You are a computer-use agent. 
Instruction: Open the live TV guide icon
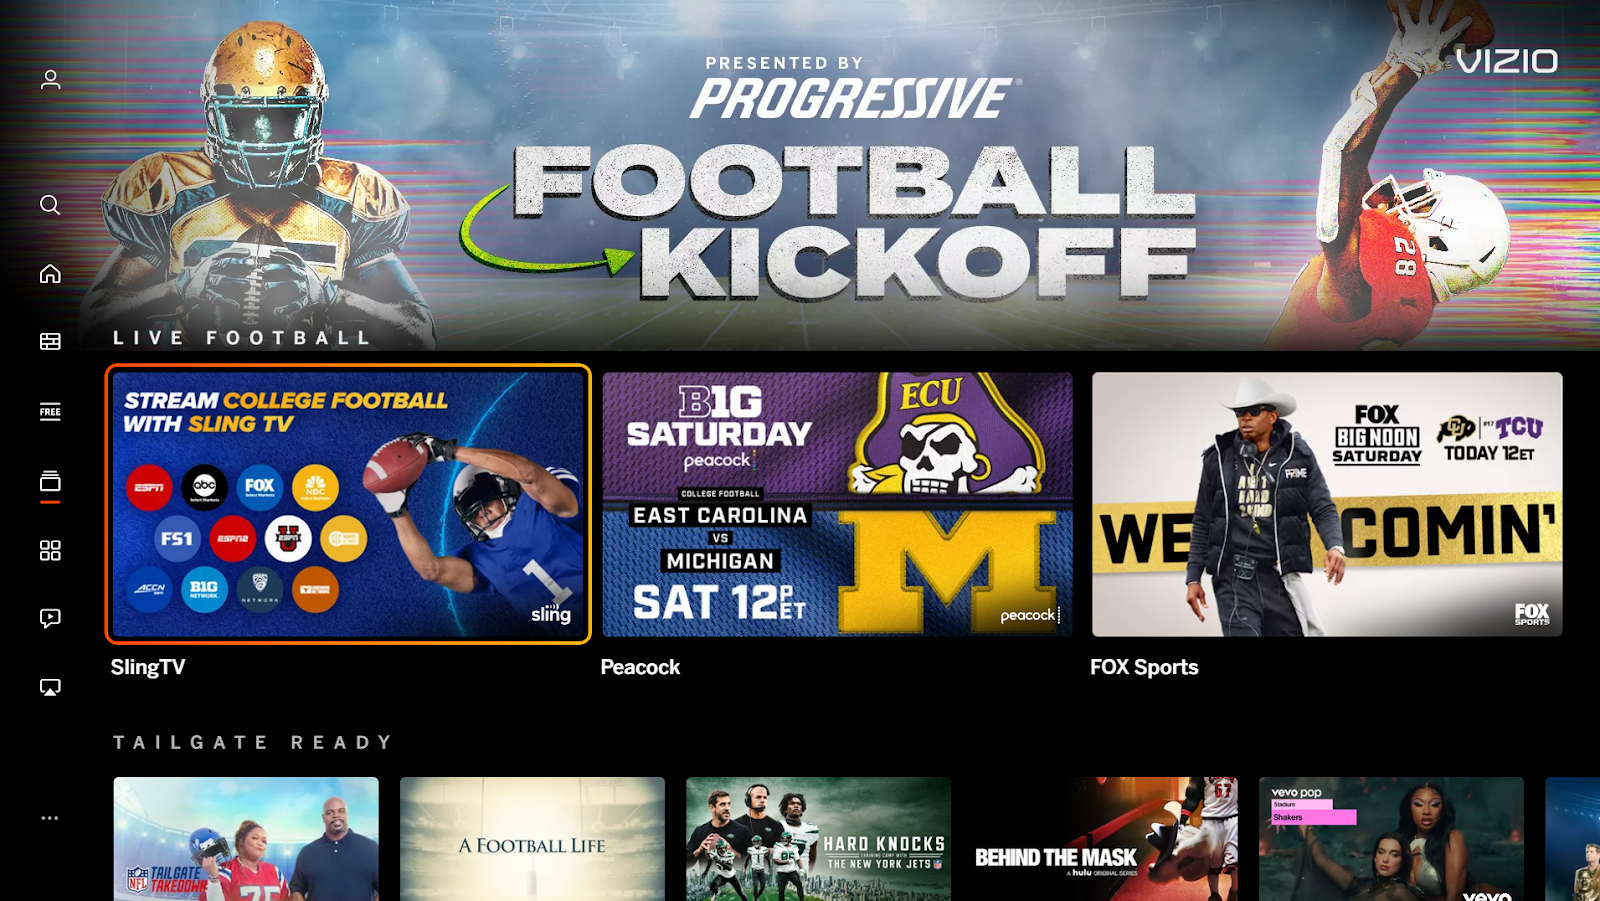point(50,342)
